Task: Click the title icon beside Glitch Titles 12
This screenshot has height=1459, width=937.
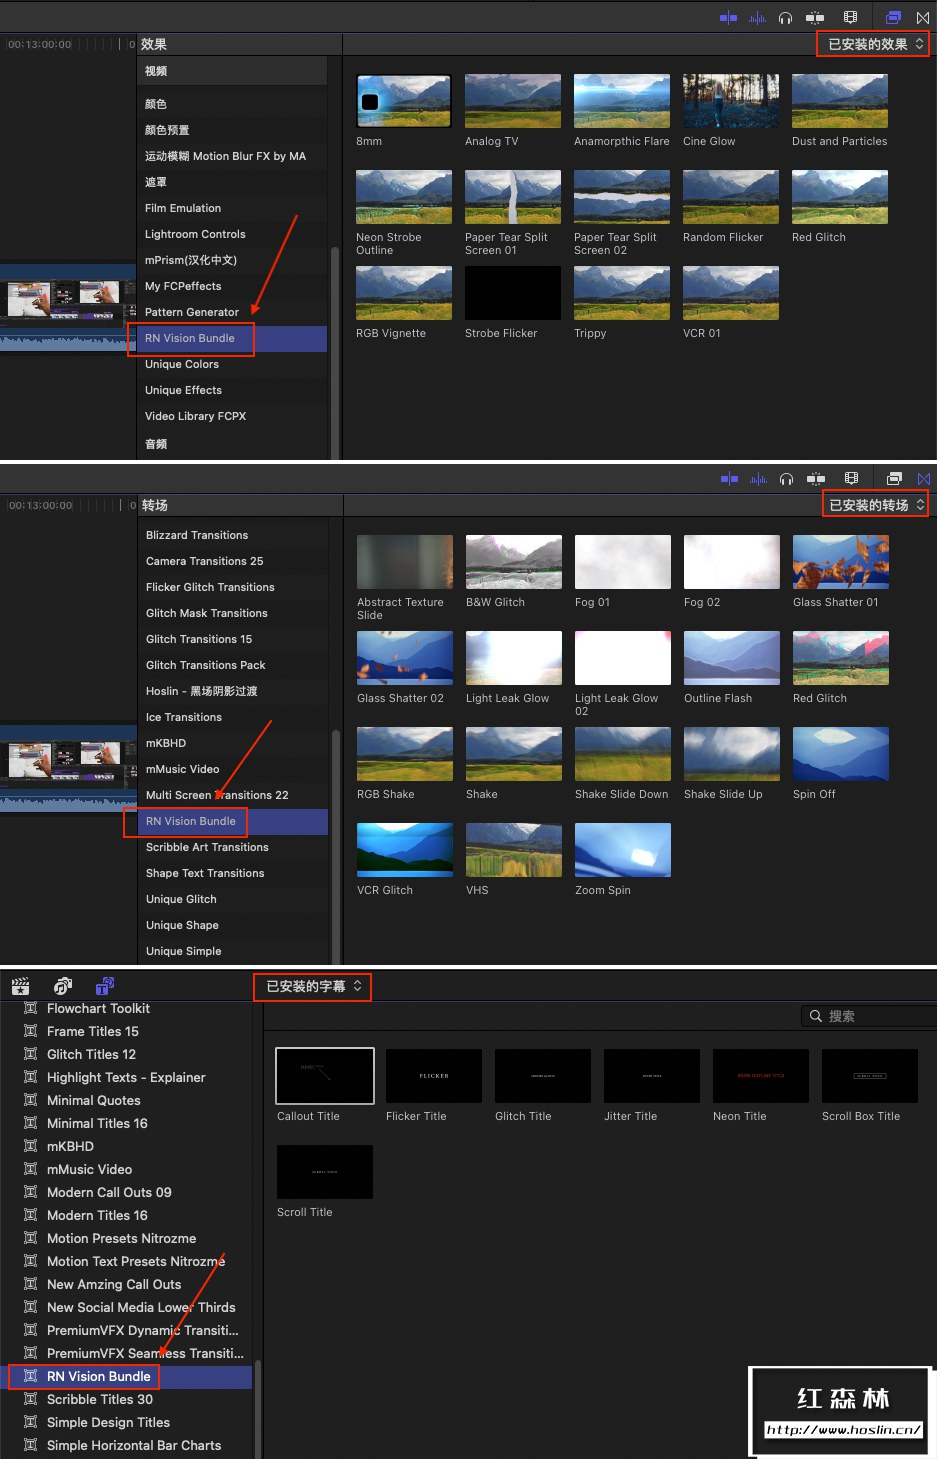Action: coord(30,1054)
